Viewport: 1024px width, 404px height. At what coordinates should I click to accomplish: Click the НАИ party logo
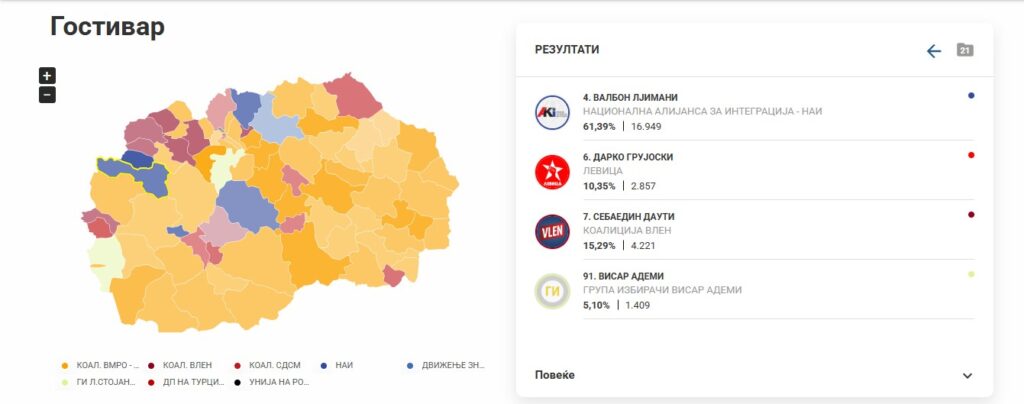551,112
